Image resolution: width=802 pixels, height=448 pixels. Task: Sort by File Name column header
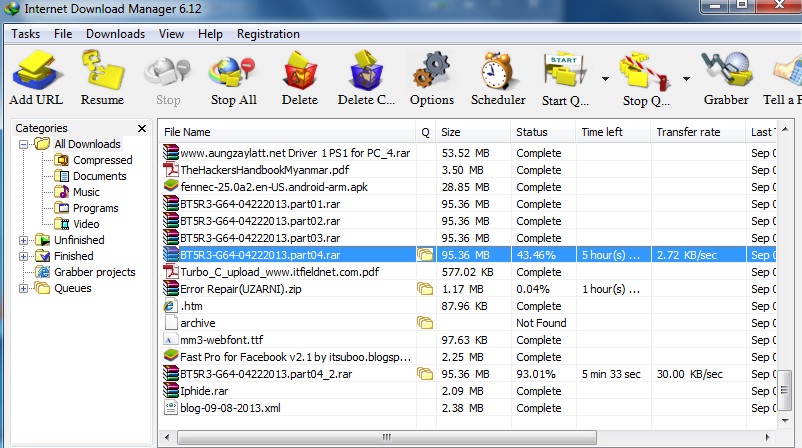[x=287, y=132]
